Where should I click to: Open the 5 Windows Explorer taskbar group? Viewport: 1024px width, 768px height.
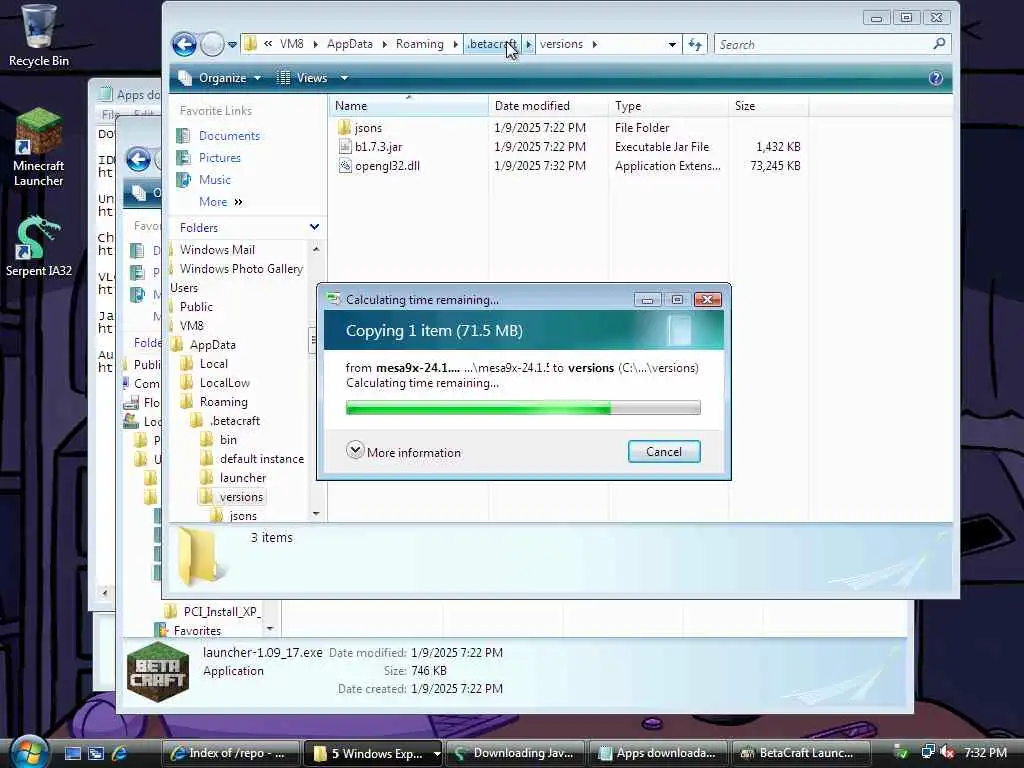click(373, 753)
